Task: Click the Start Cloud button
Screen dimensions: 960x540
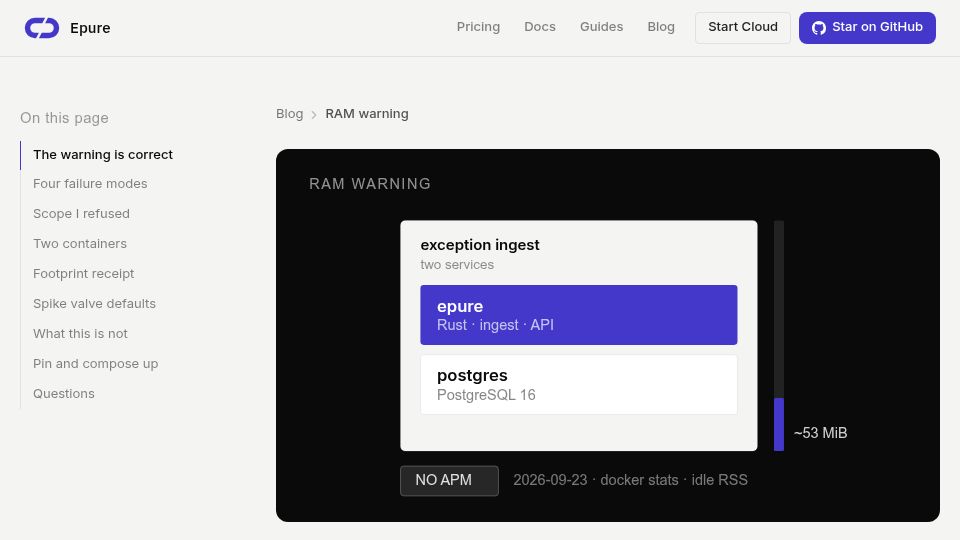Action: pos(743,28)
